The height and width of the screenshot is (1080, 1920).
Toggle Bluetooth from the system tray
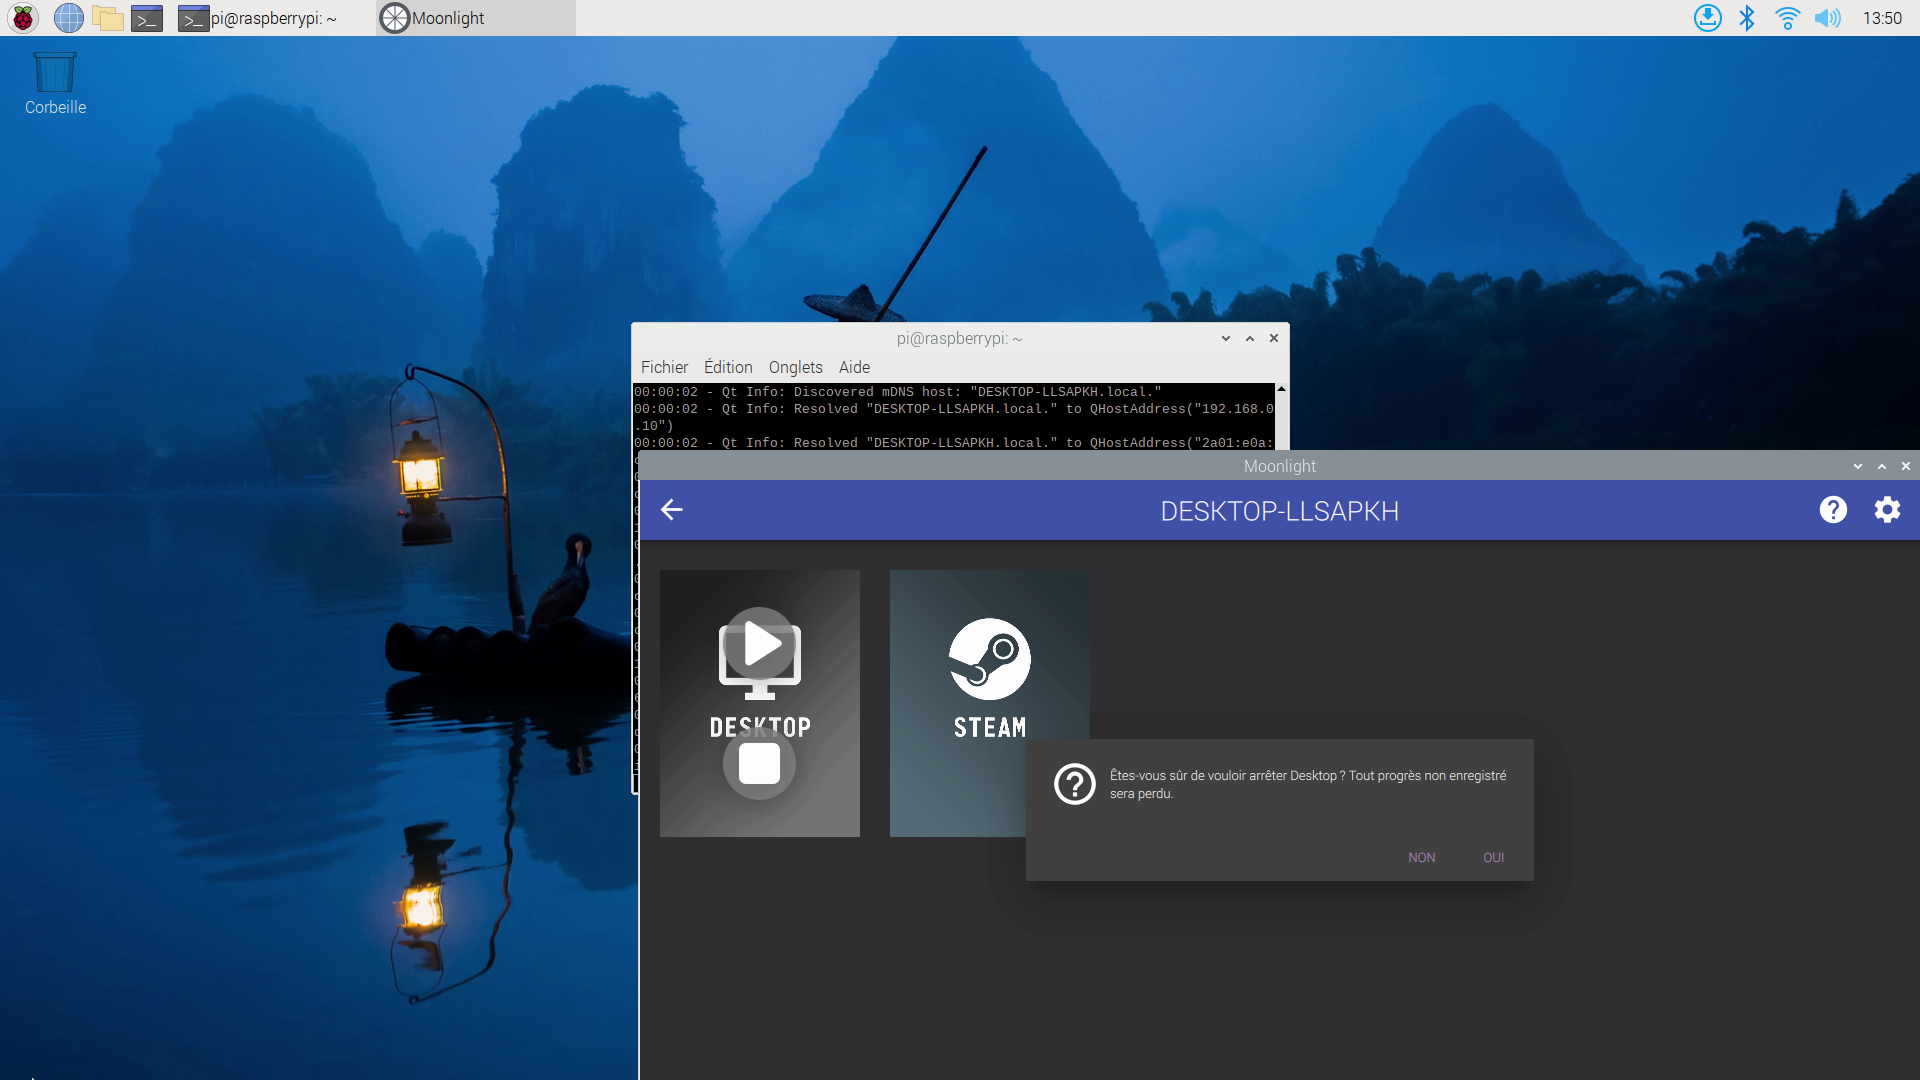tap(1748, 17)
